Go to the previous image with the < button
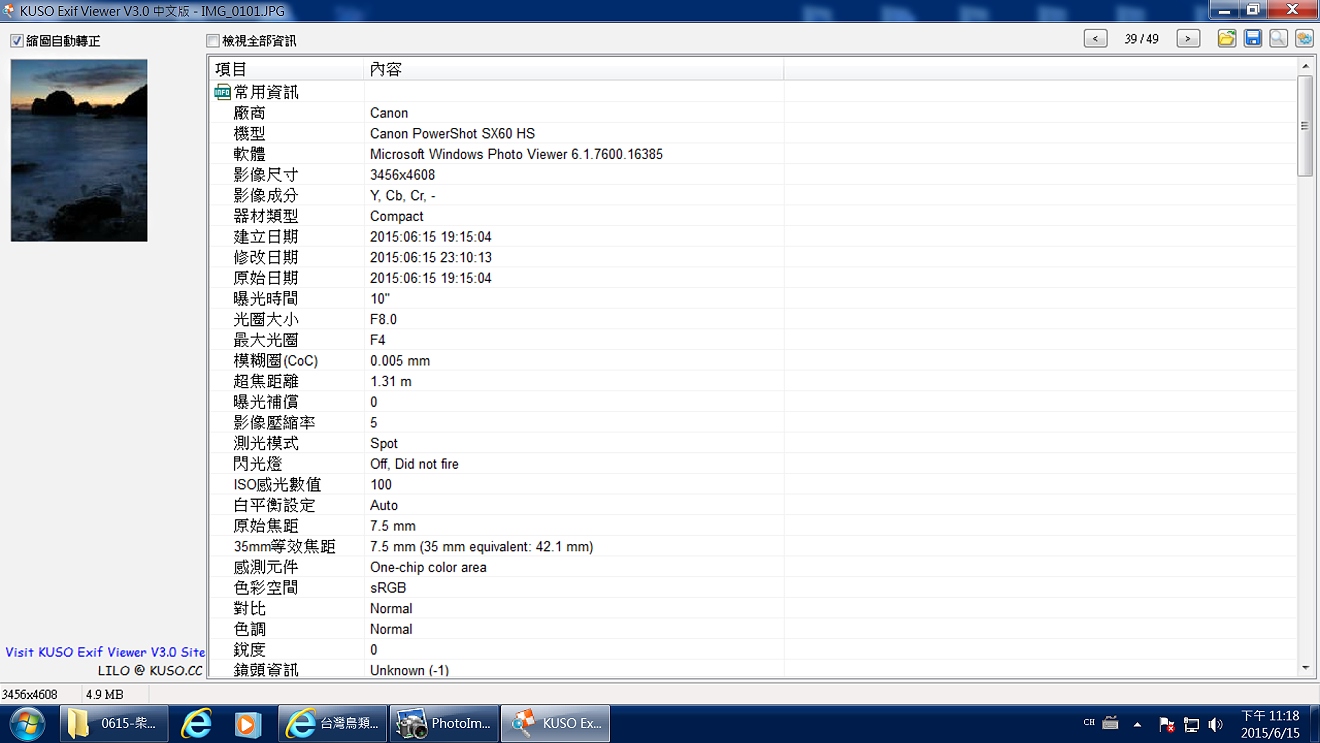 point(1096,39)
